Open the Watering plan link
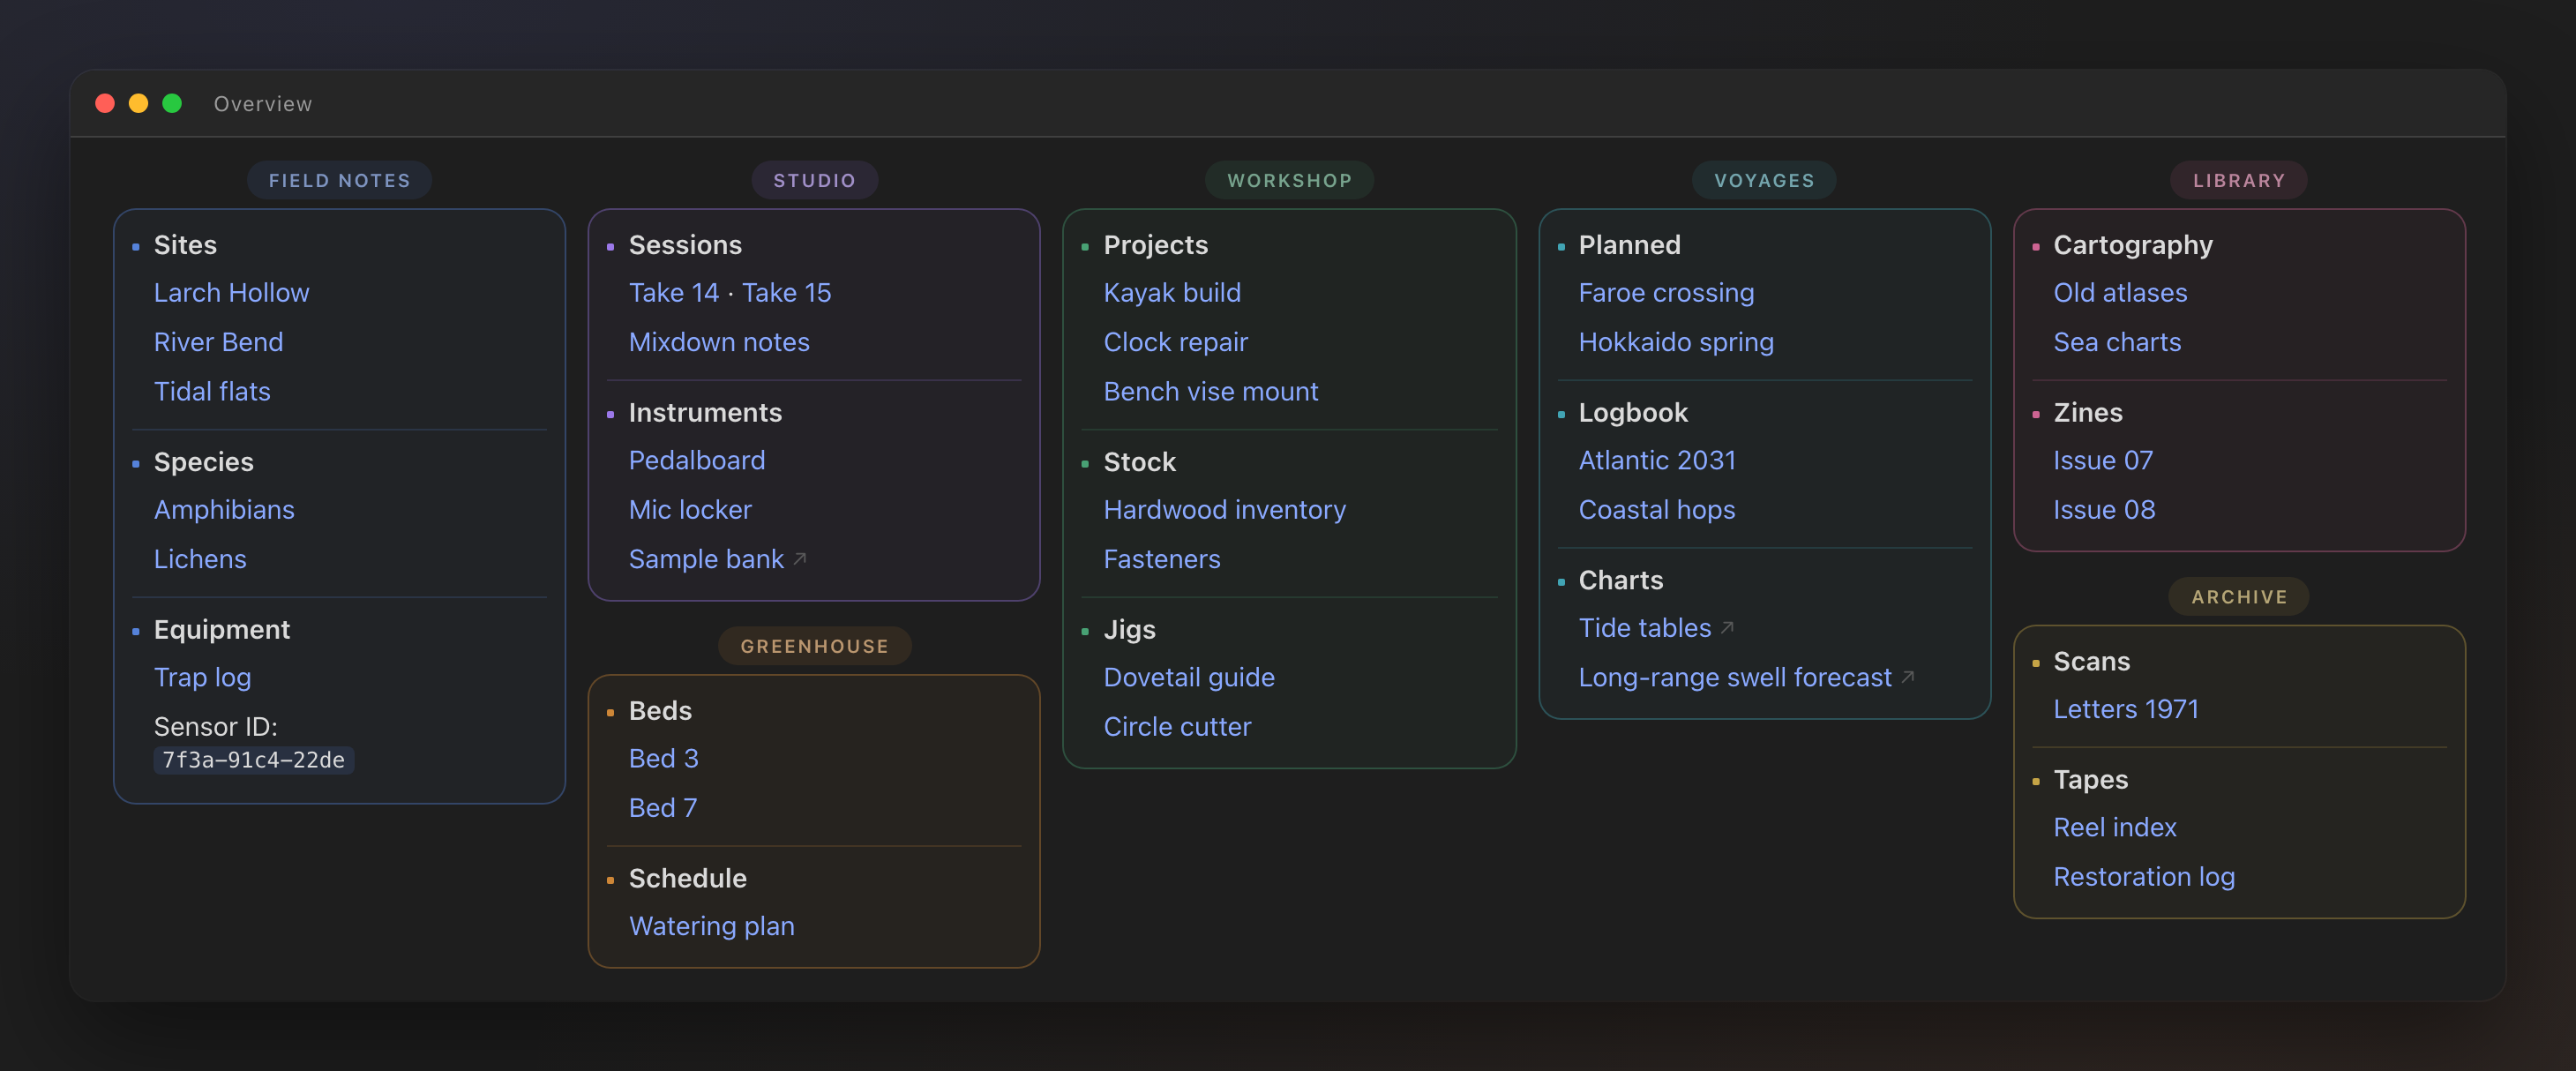The image size is (2576, 1071). tap(711, 926)
